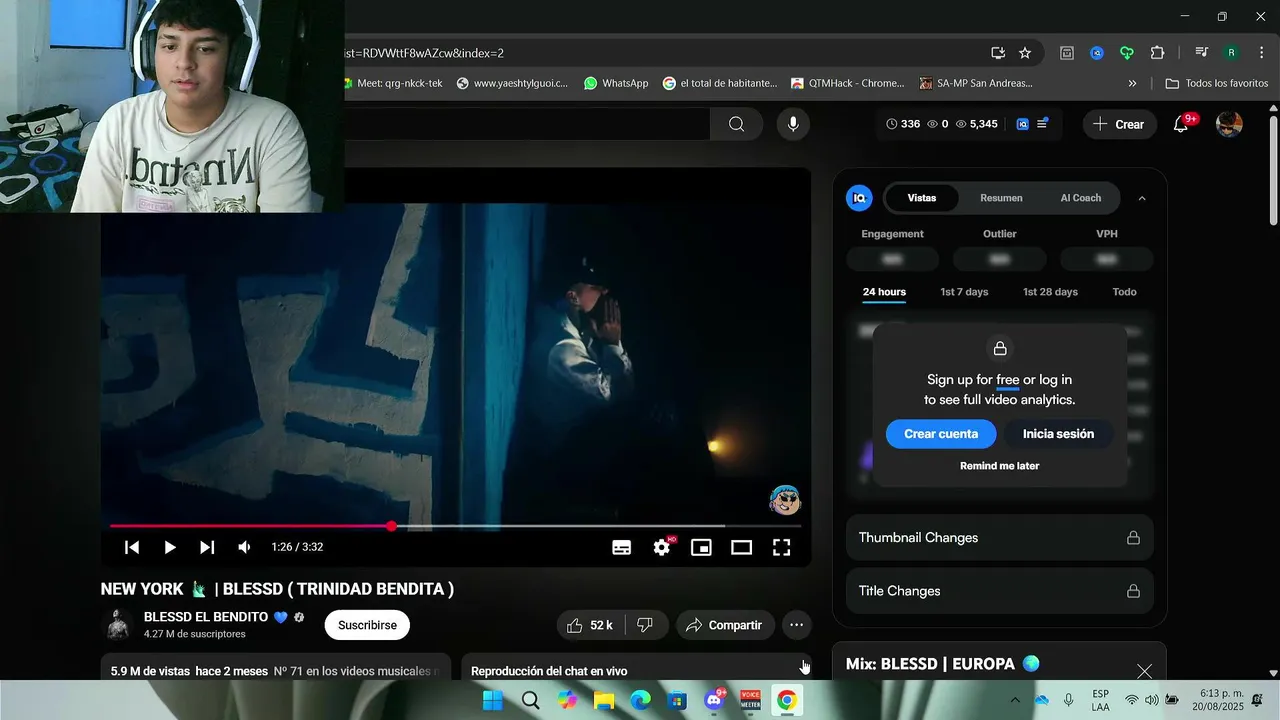Click the vidIQ logo in the panel
This screenshot has height=720, width=1280.
[x=859, y=198]
